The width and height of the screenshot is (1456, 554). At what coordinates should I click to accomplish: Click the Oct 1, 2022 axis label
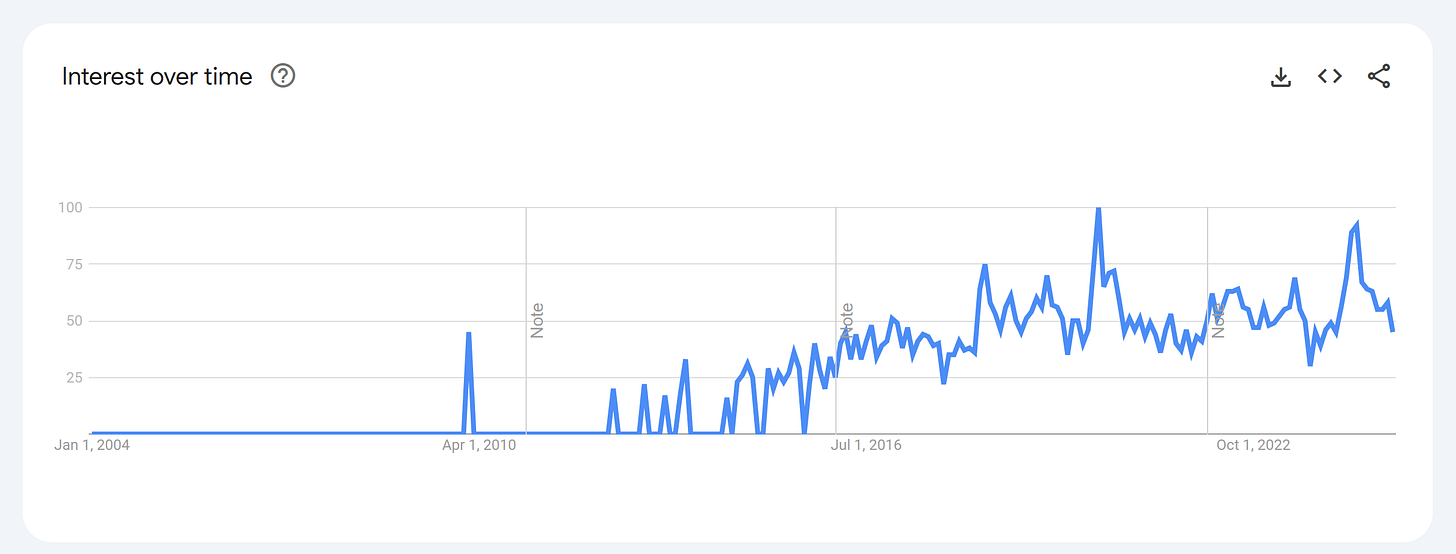point(1253,445)
